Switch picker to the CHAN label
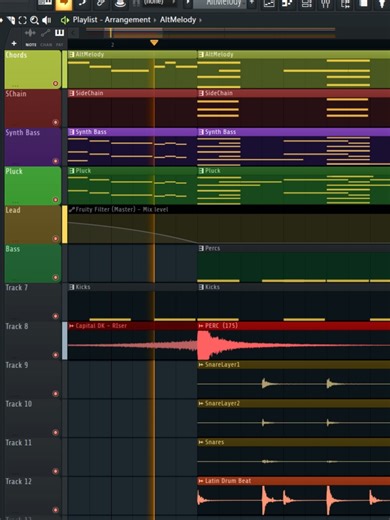The height and width of the screenshot is (520, 390). click(x=46, y=45)
